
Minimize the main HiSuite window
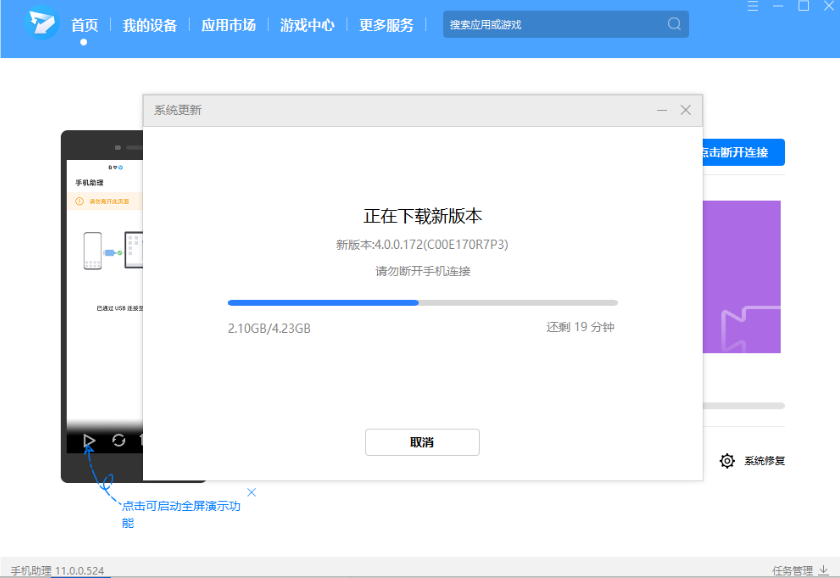point(778,6)
